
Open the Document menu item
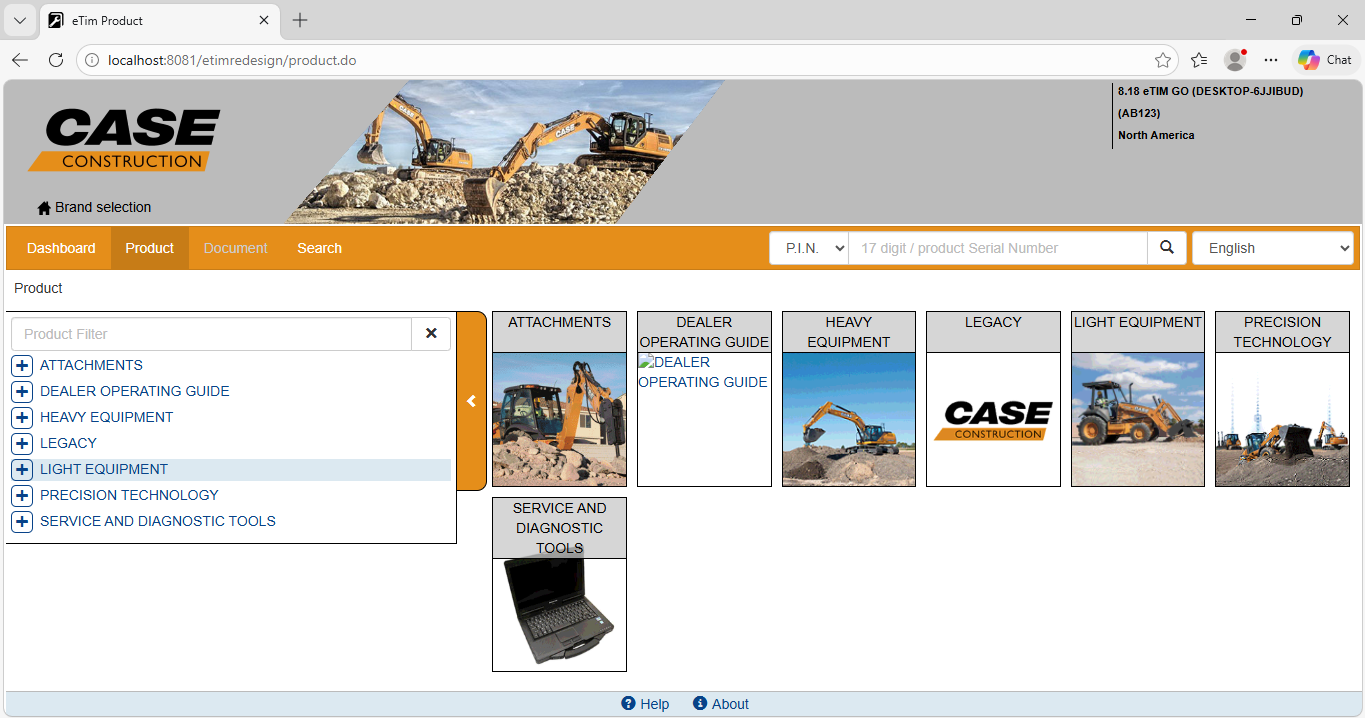tap(236, 248)
